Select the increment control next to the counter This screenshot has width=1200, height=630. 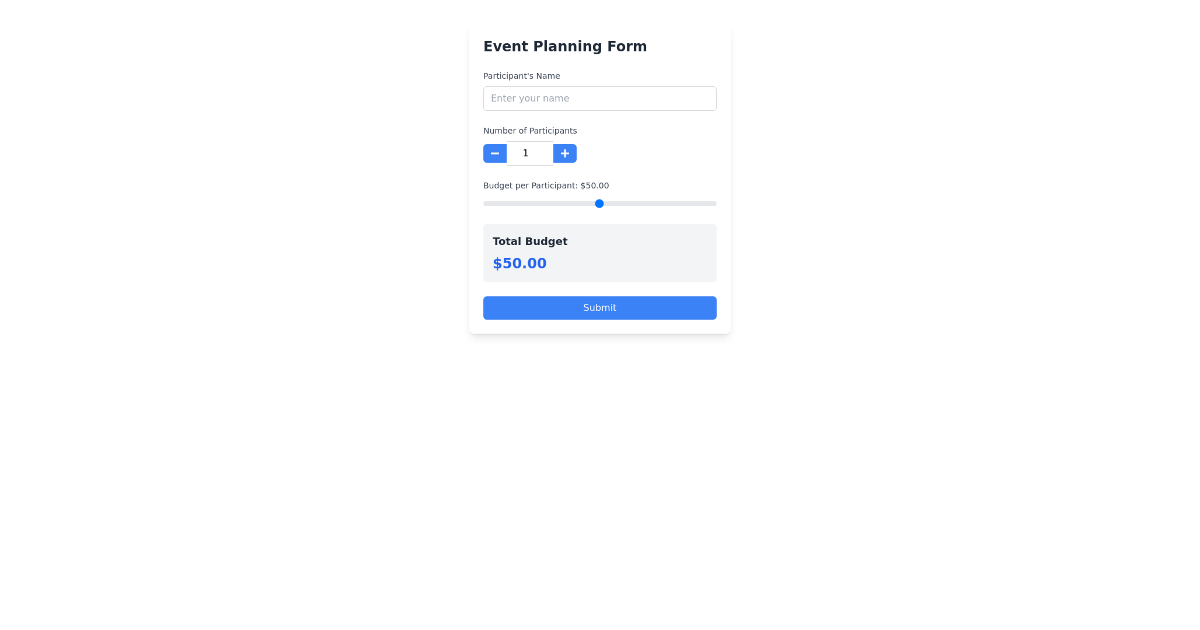(565, 153)
